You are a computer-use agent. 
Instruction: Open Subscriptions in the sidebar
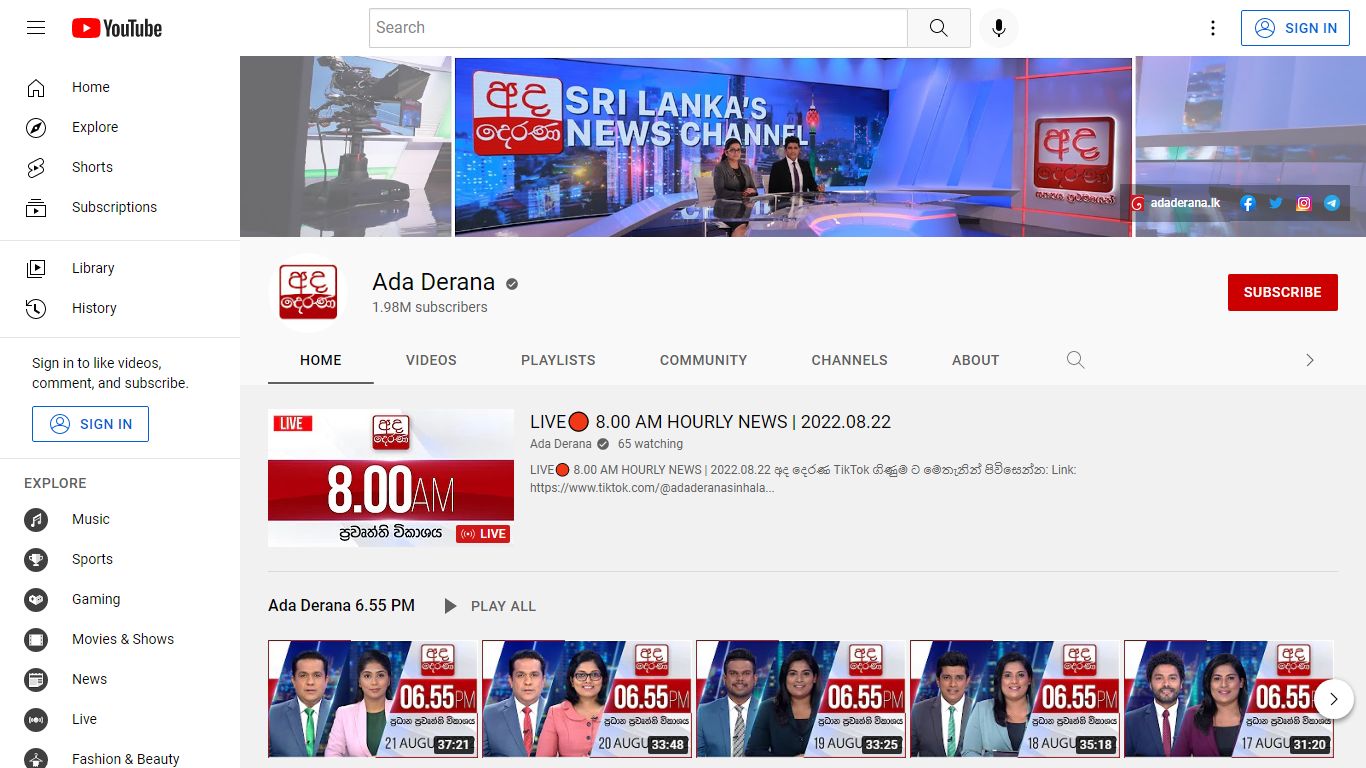click(x=120, y=207)
